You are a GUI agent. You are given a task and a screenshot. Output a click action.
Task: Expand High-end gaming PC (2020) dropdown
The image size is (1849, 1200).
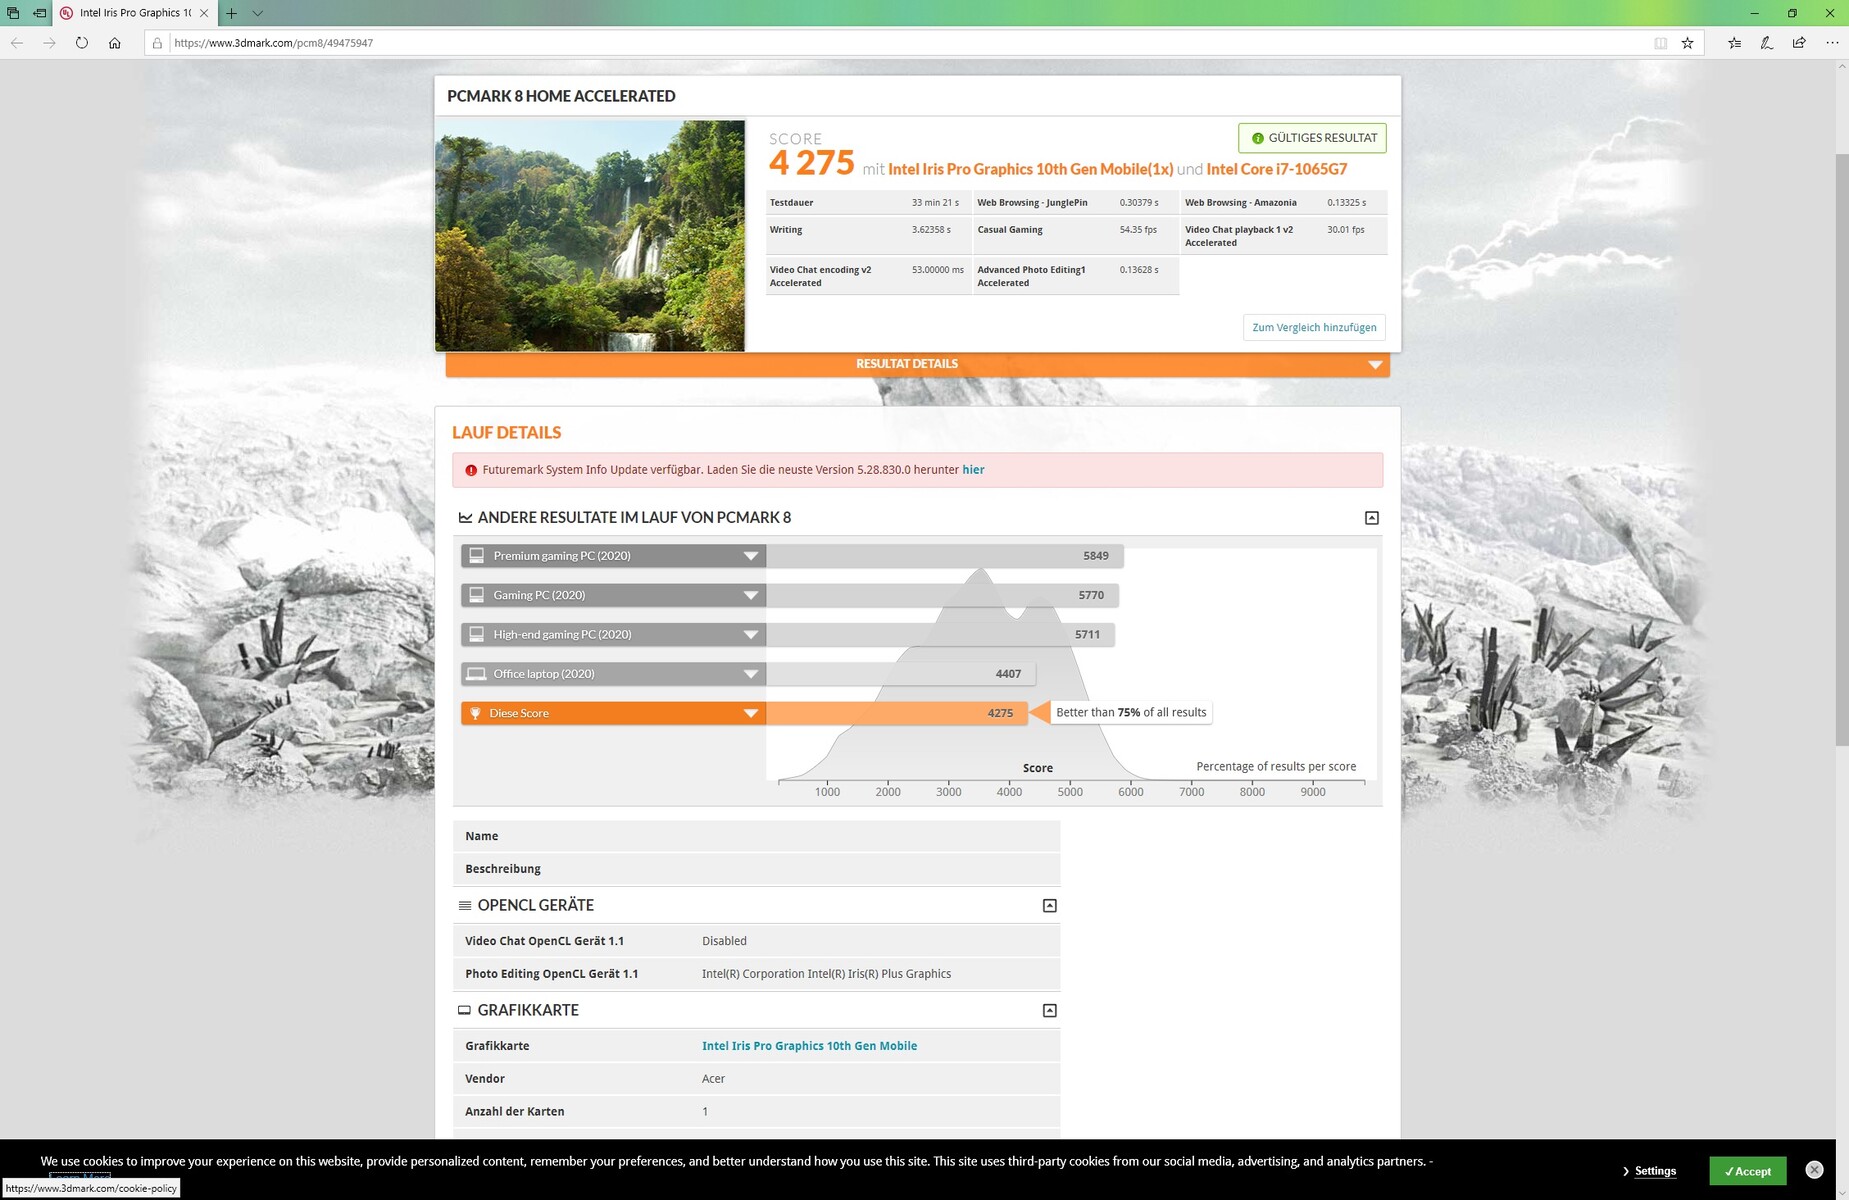750,634
